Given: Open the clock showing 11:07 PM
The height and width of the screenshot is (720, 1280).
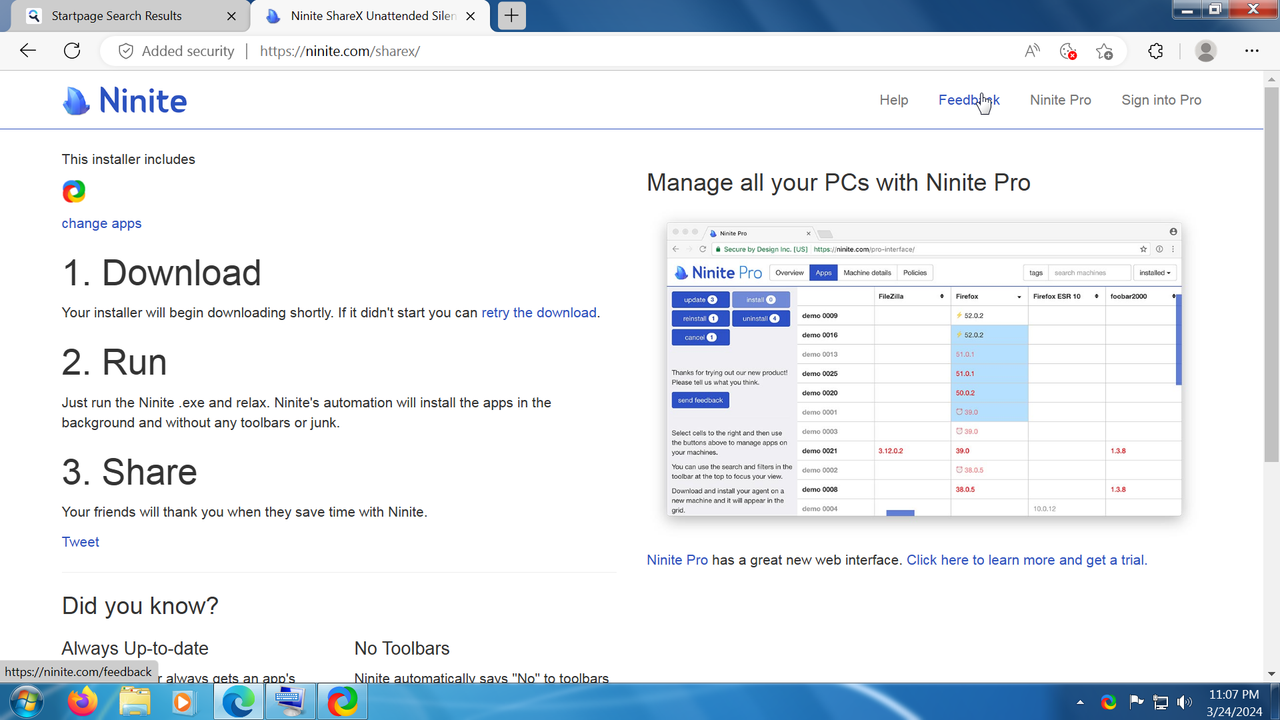Looking at the screenshot, I should (x=1233, y=702).
